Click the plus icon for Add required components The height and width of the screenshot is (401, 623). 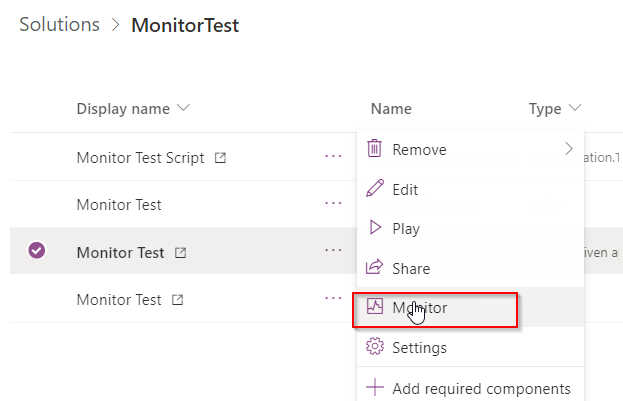tap(375, 387)
